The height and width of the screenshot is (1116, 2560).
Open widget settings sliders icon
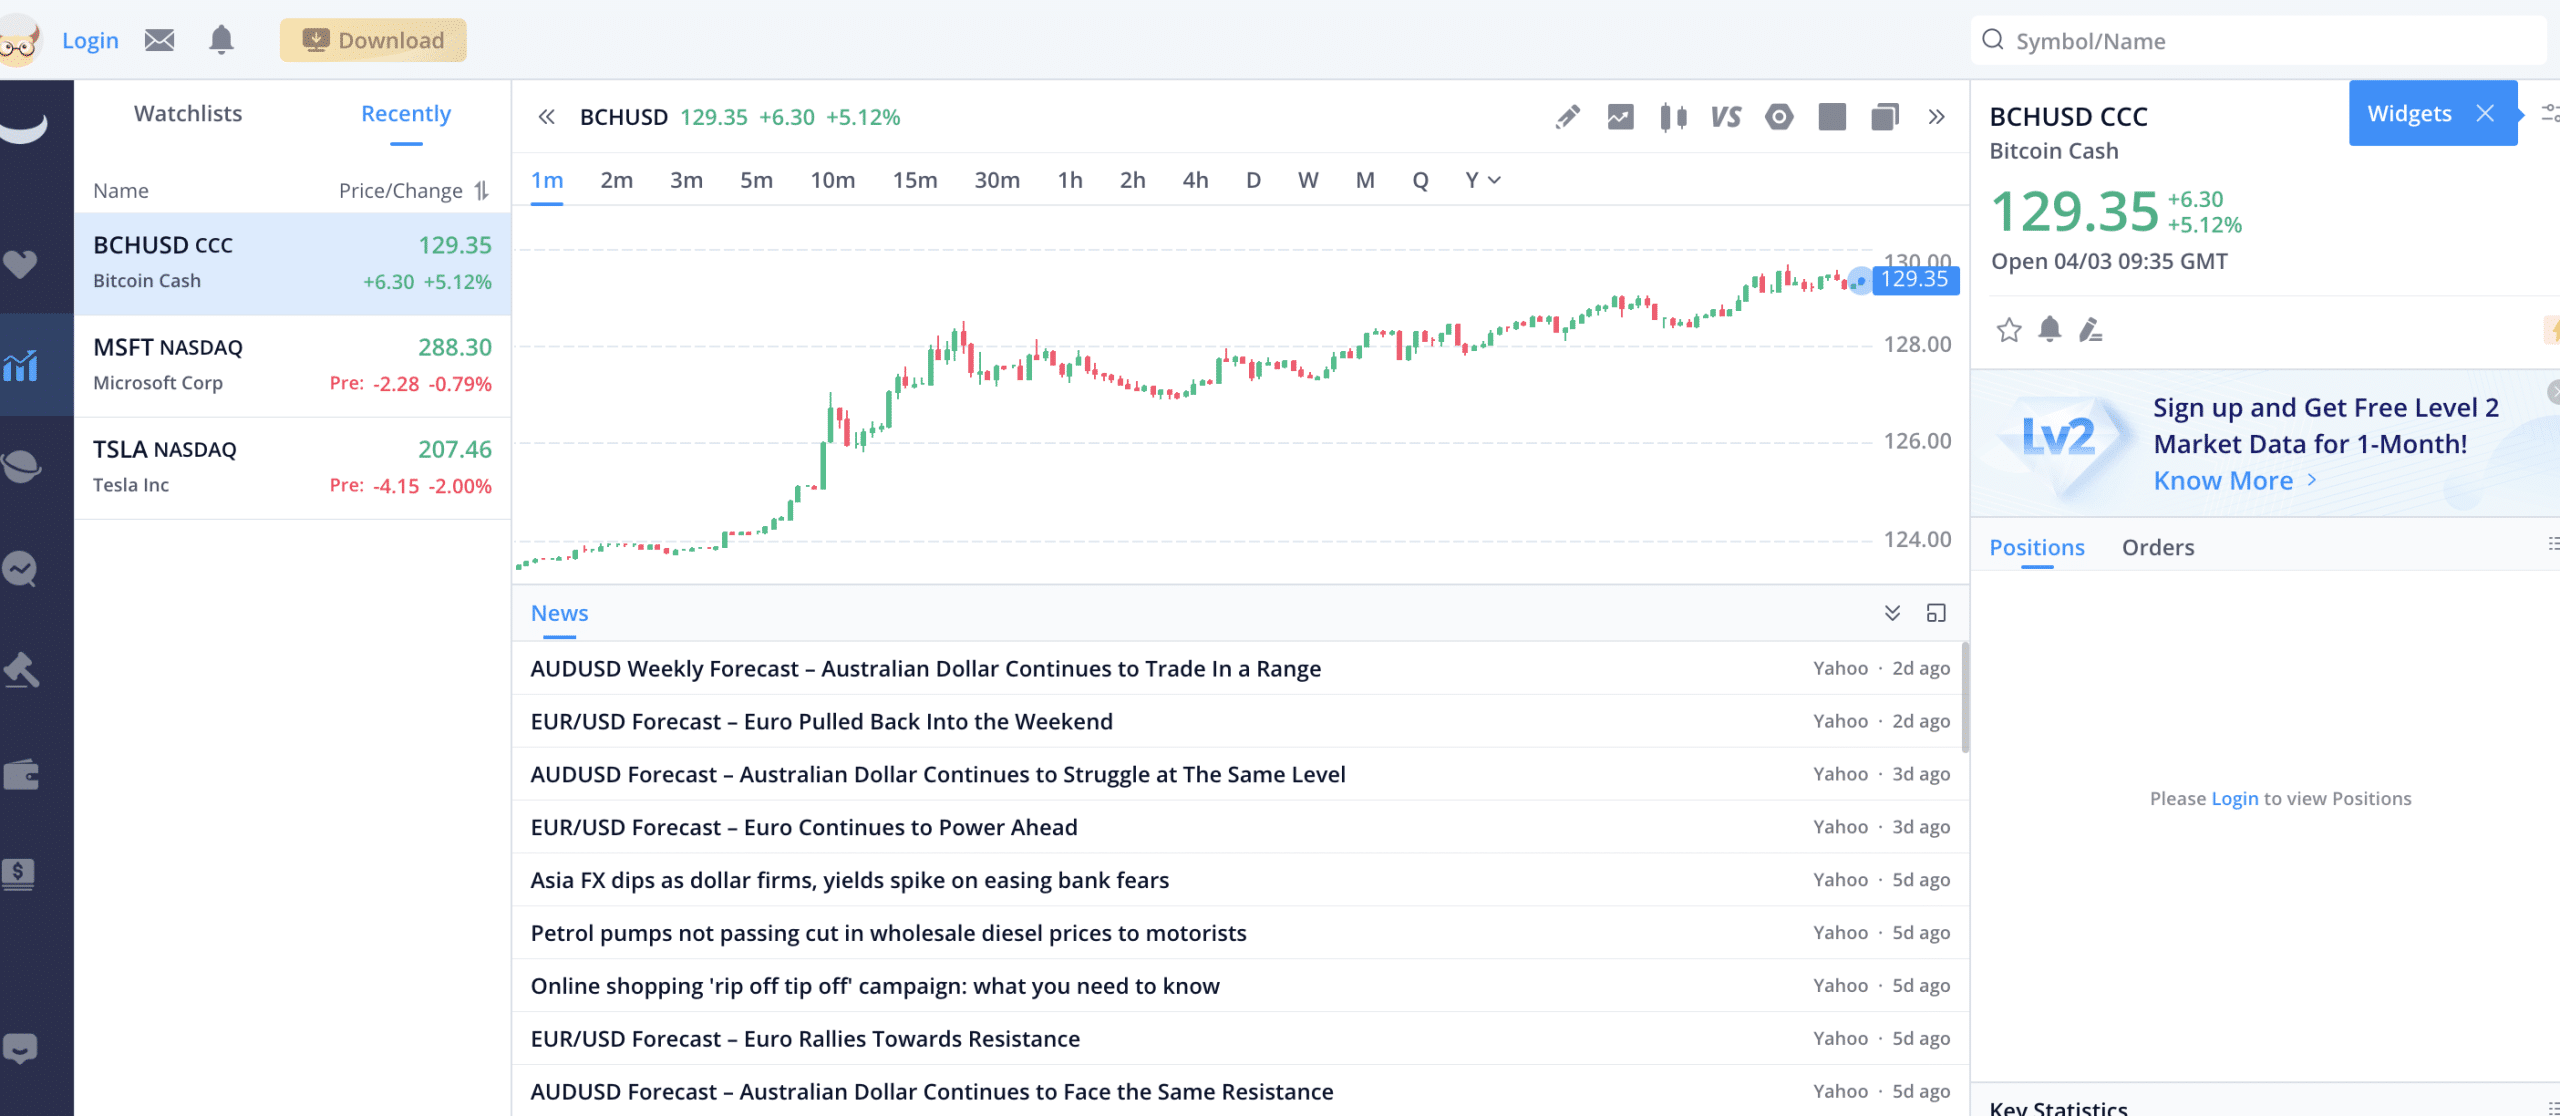pos(2550,113)
